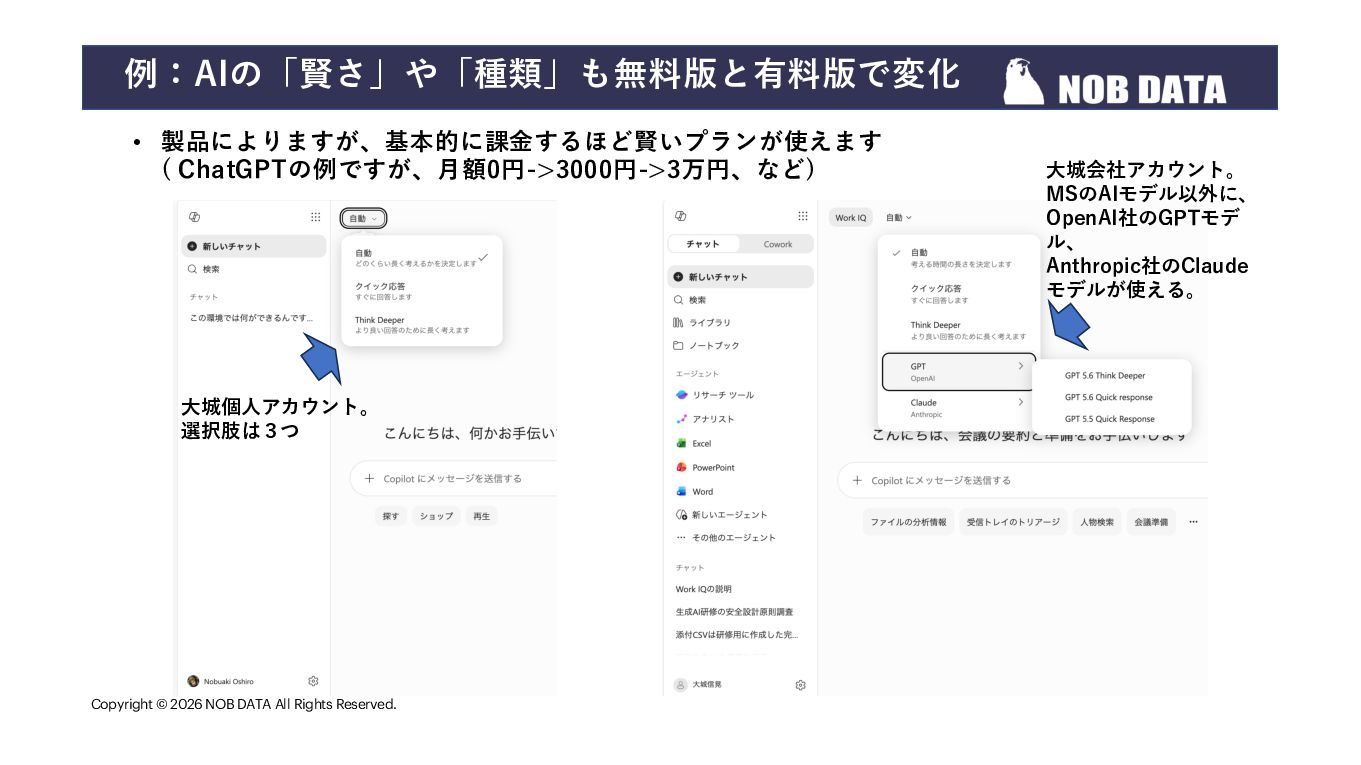This screenshot has height=765, width=1361.
Task: Start 新しいチャット in personal-account Copilot
Action: click(x=254, y=246)
